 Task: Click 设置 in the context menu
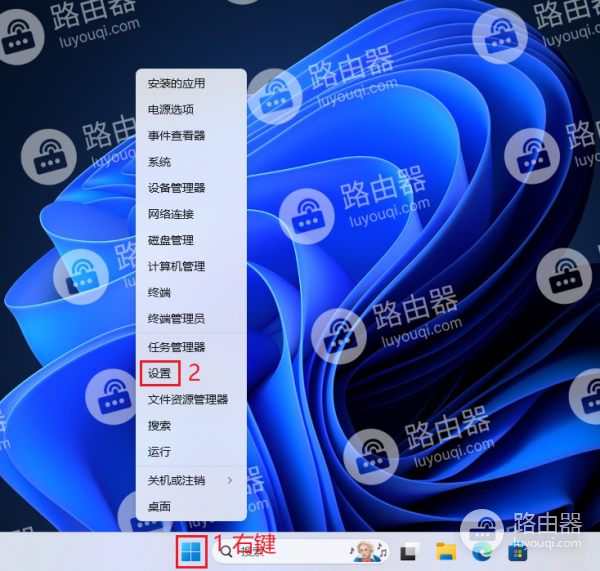pos(191,373)
